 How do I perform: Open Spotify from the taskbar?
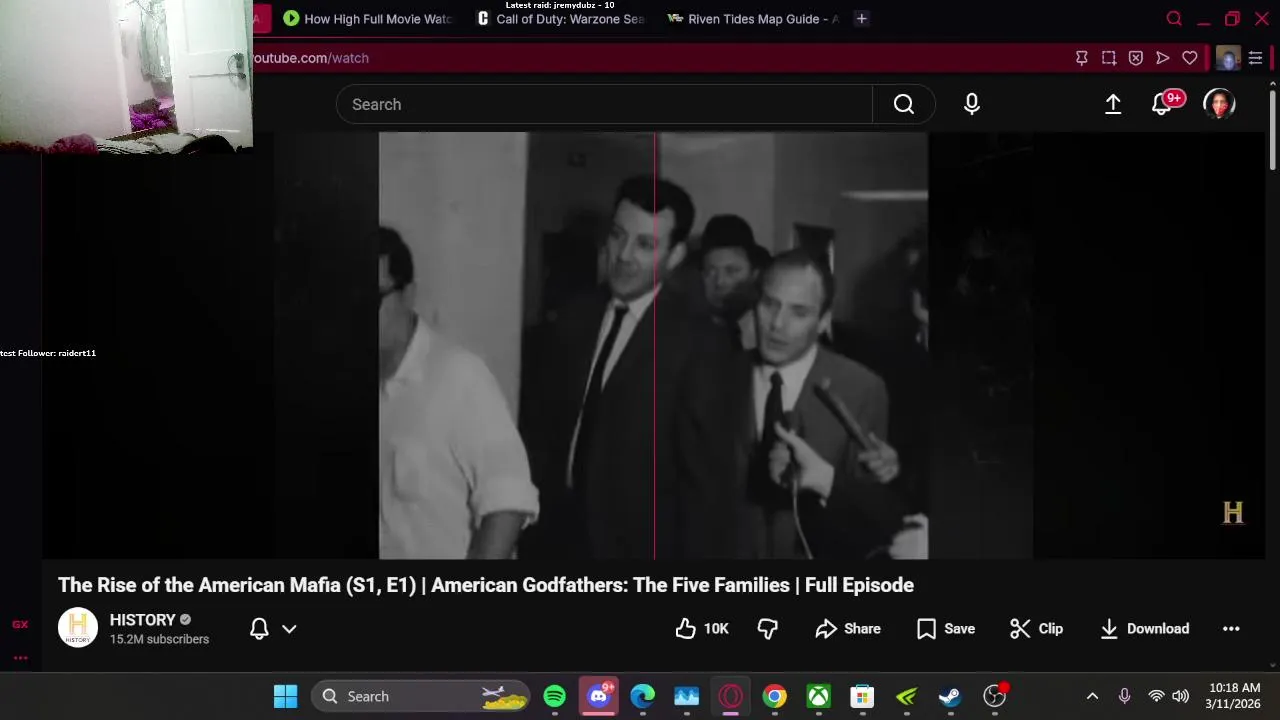(x=555, y=696)
